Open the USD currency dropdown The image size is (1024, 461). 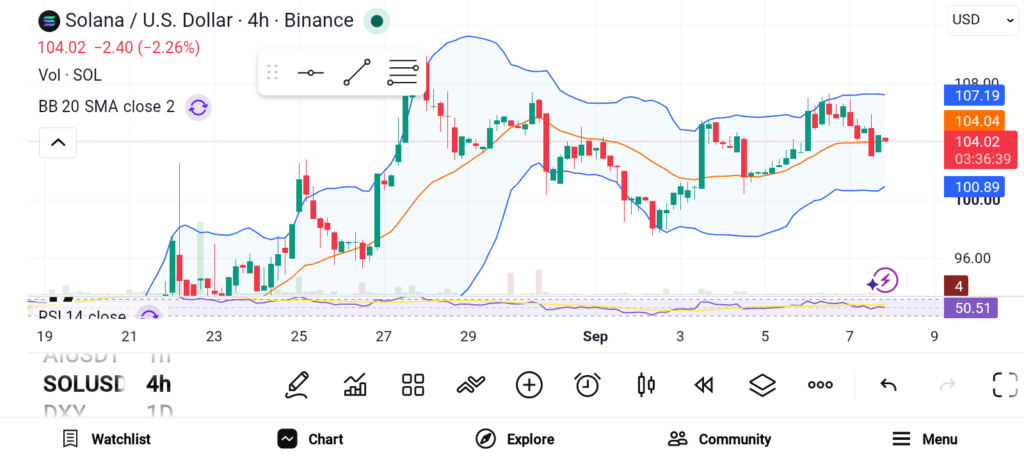click(982, 20)
